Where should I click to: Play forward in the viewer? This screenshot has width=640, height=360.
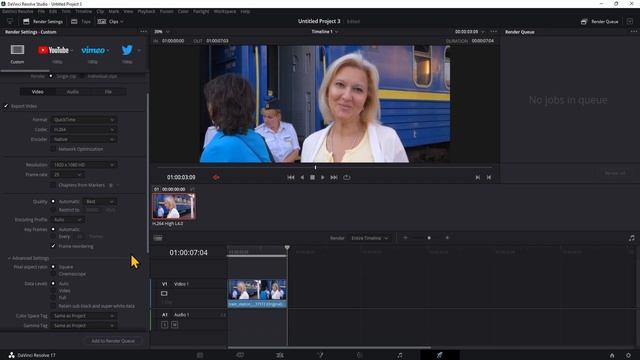pyautogui.click(x=323, y=178)
